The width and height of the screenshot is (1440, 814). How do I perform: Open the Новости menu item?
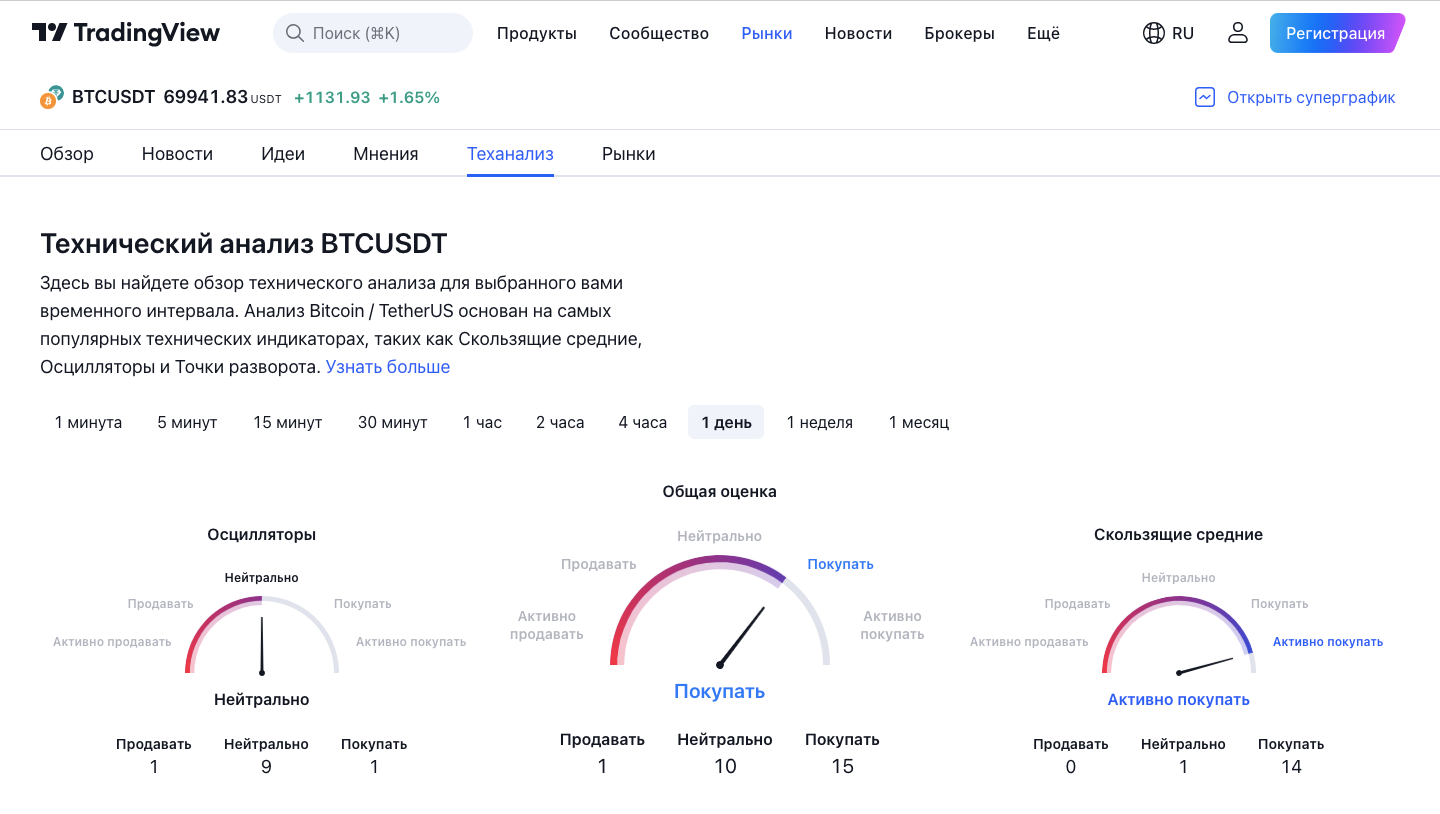[x=858, y=33]
